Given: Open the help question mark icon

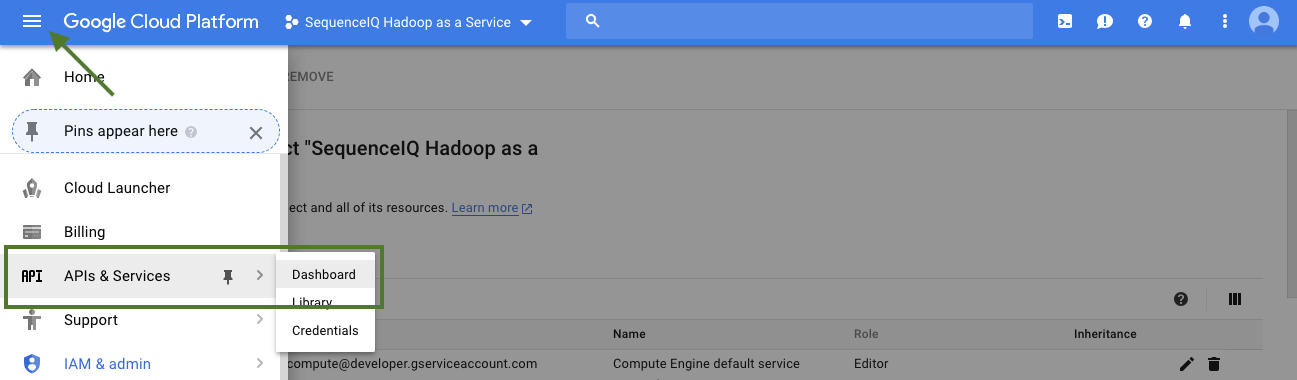Looking at the screenshot, I should [x=1145, y=21].
